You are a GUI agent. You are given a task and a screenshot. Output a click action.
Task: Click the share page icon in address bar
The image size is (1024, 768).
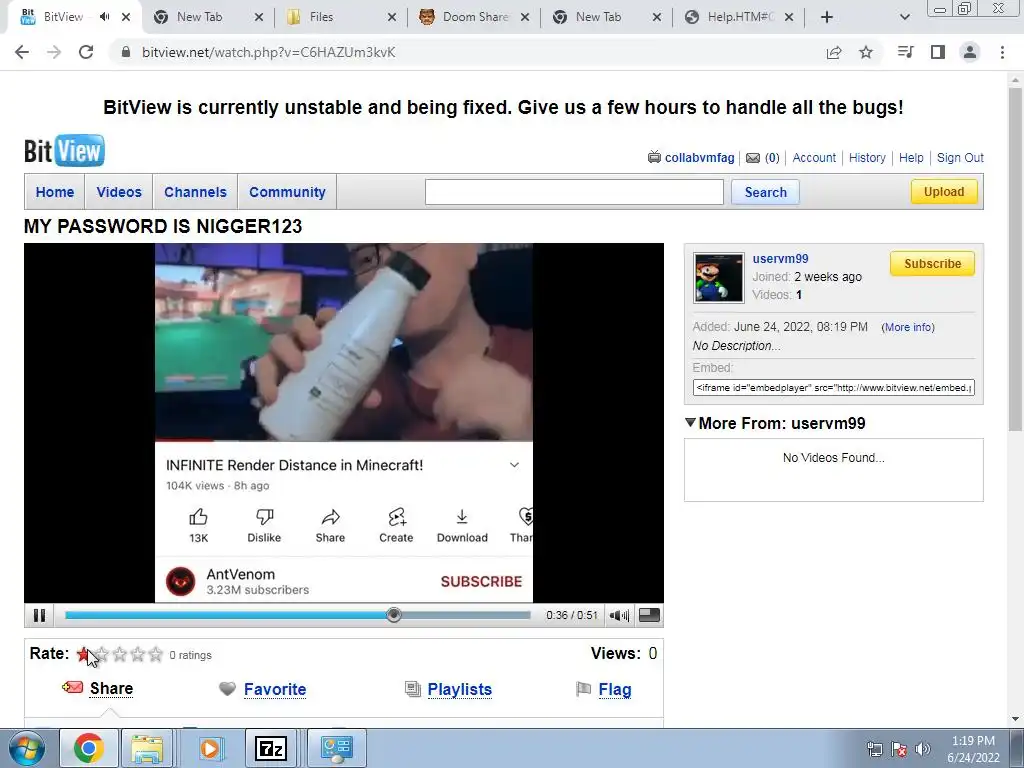834,52
